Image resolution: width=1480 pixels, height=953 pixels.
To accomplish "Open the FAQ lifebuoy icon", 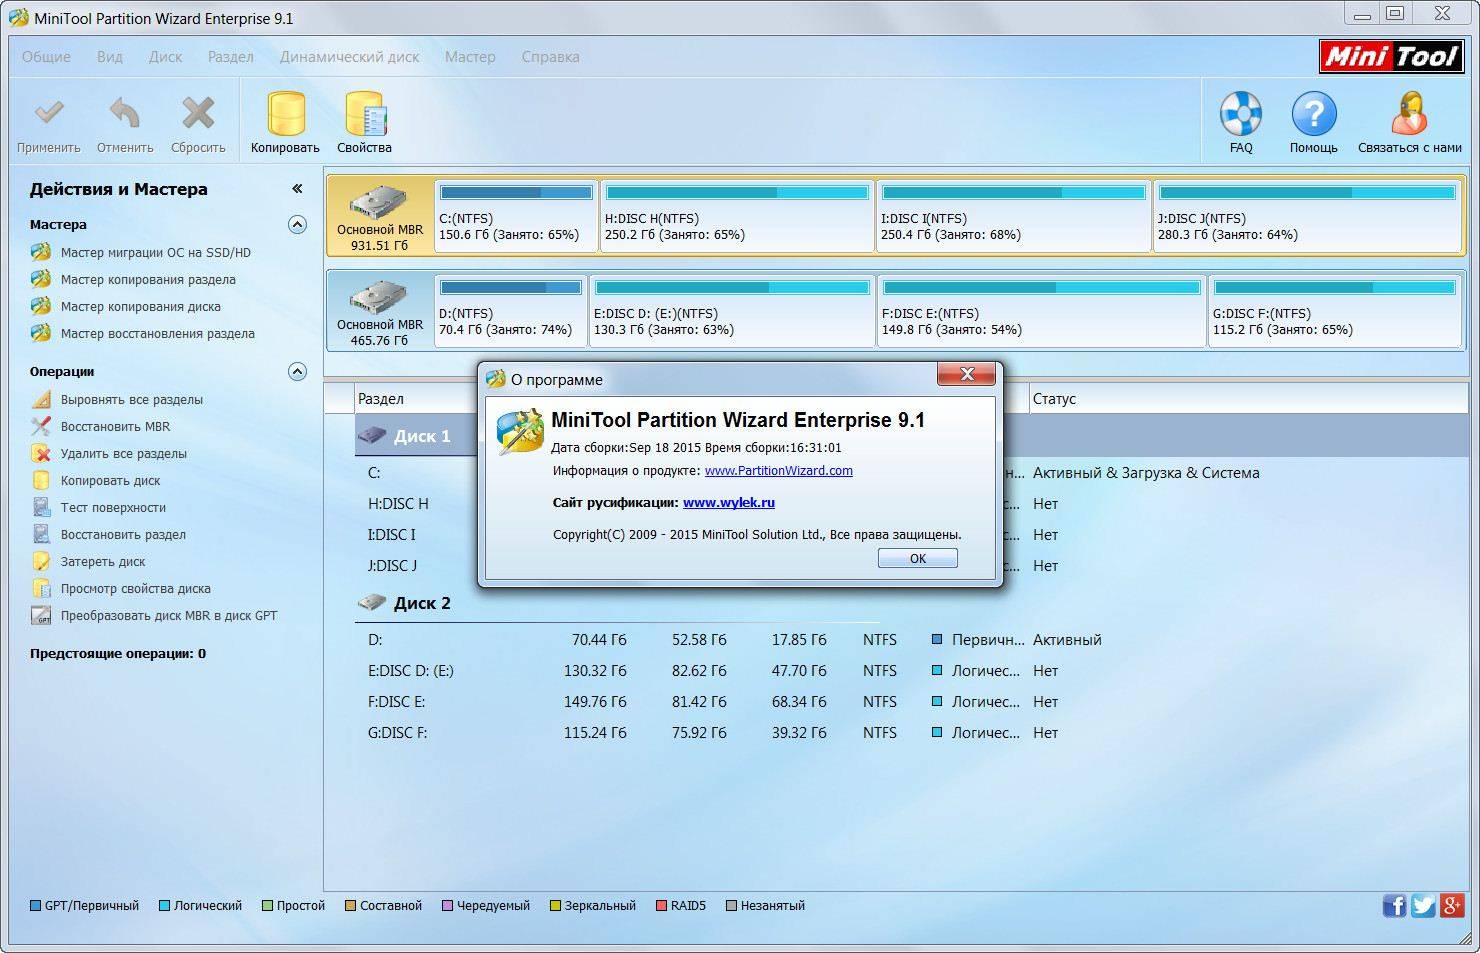I will 1240,116.
